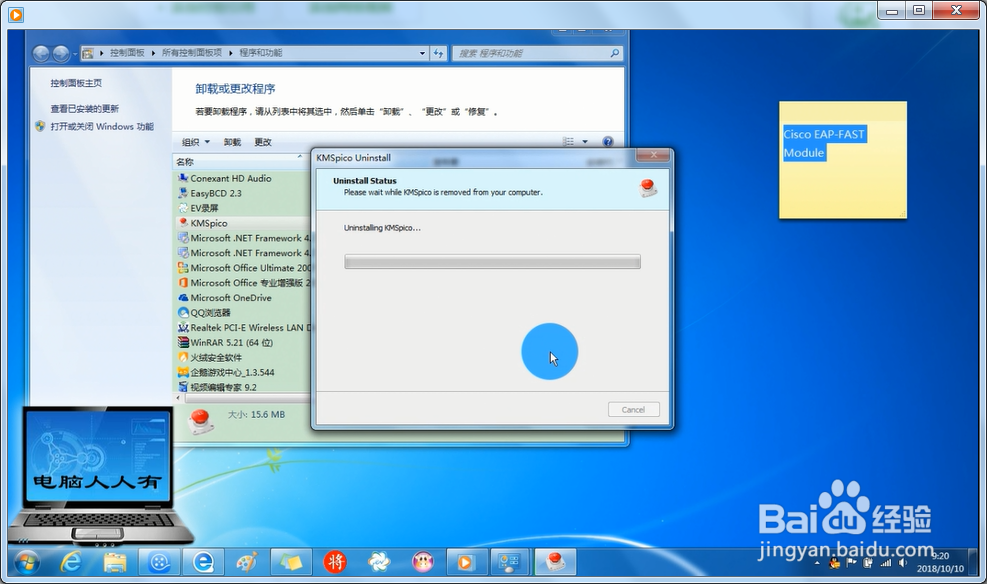Open the KMSpico red button taskbar icon
Viewport: 987px width, 584px height.
click(555, 562)
